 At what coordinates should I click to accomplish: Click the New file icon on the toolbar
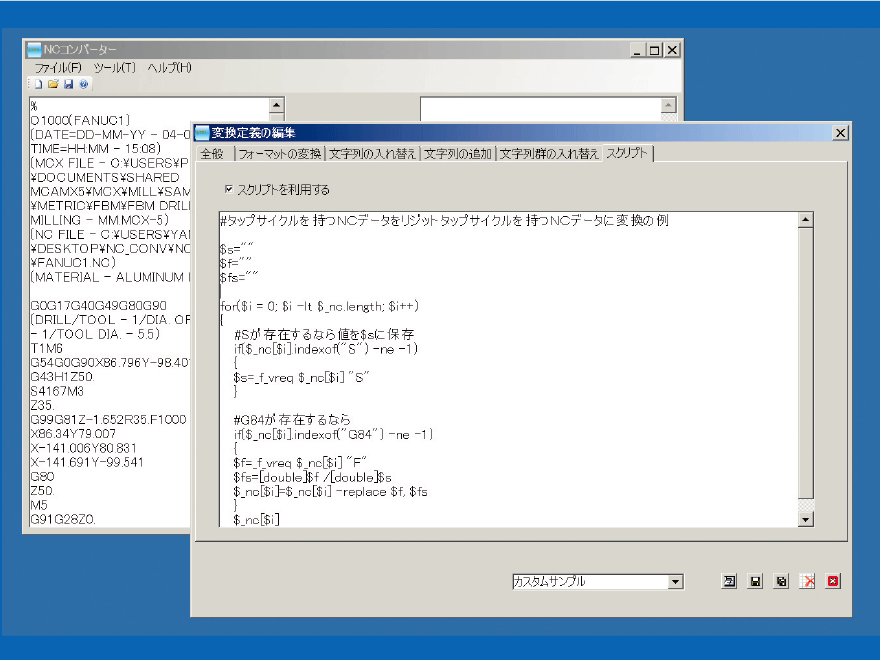click(x=38, y=83)
